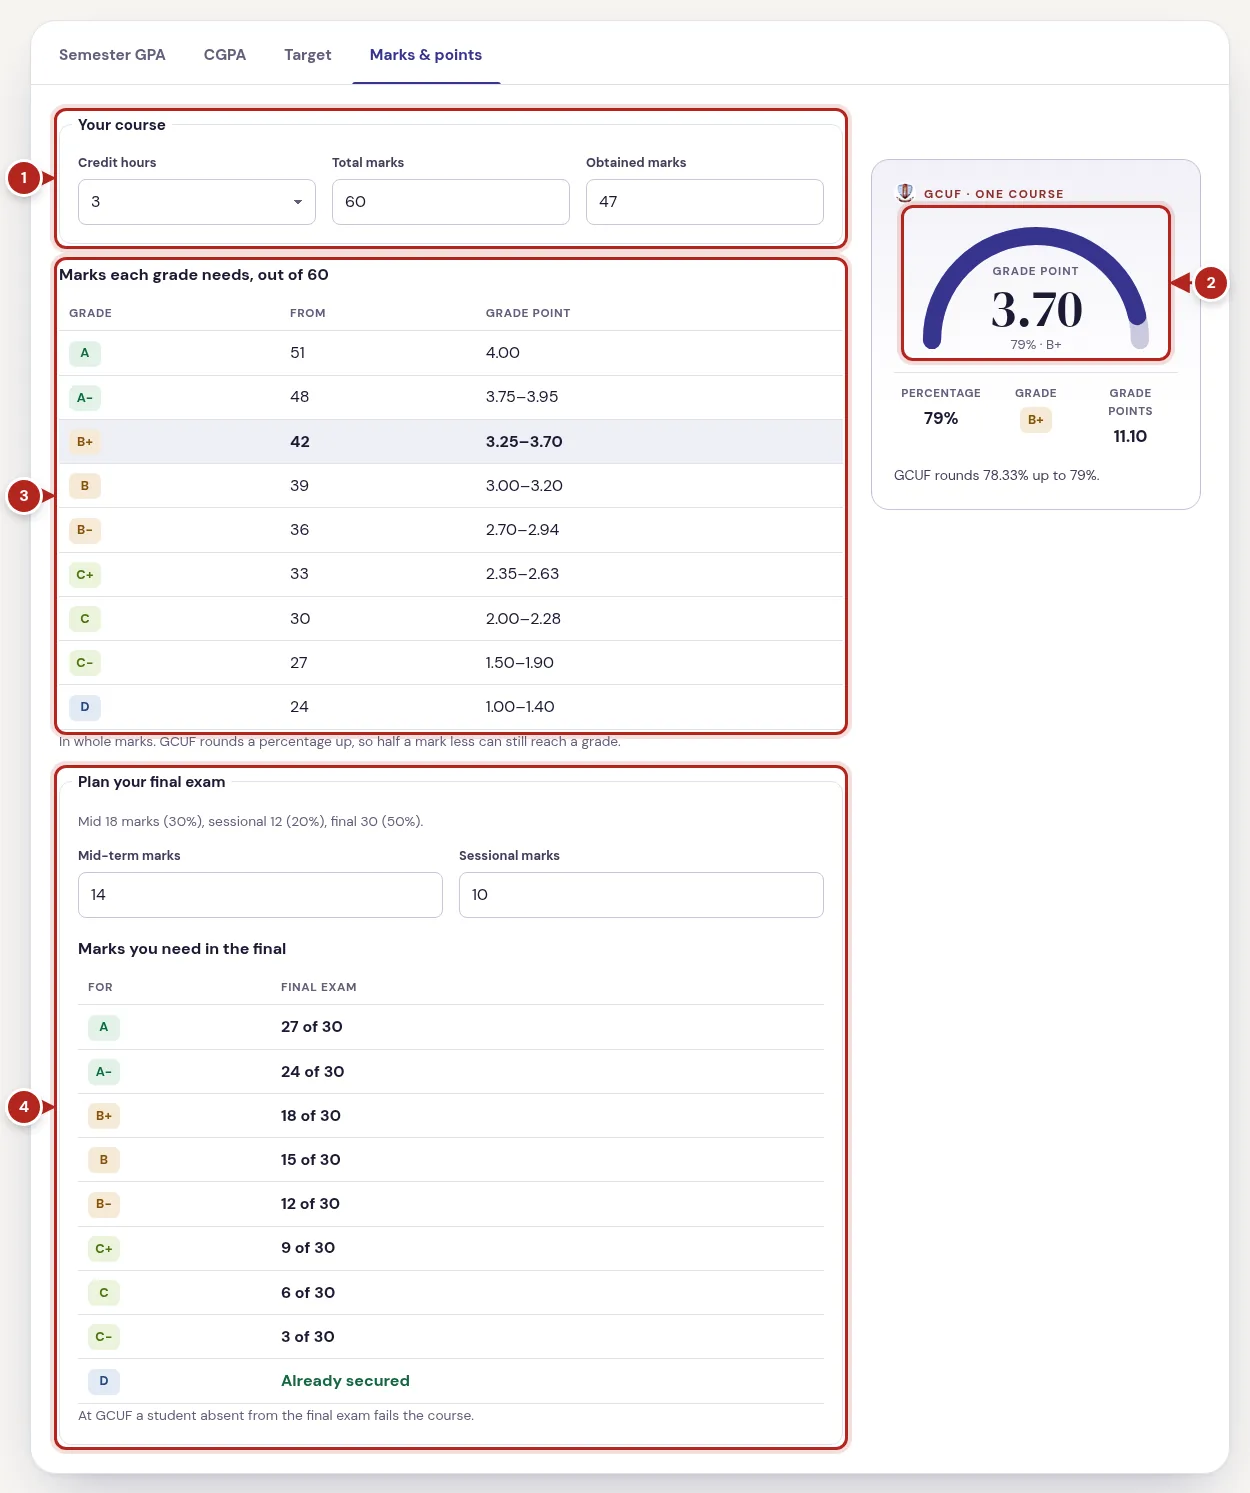Click the A- badge beside '24 of 30'
1250x1493 pixels.
[104, 1071]
